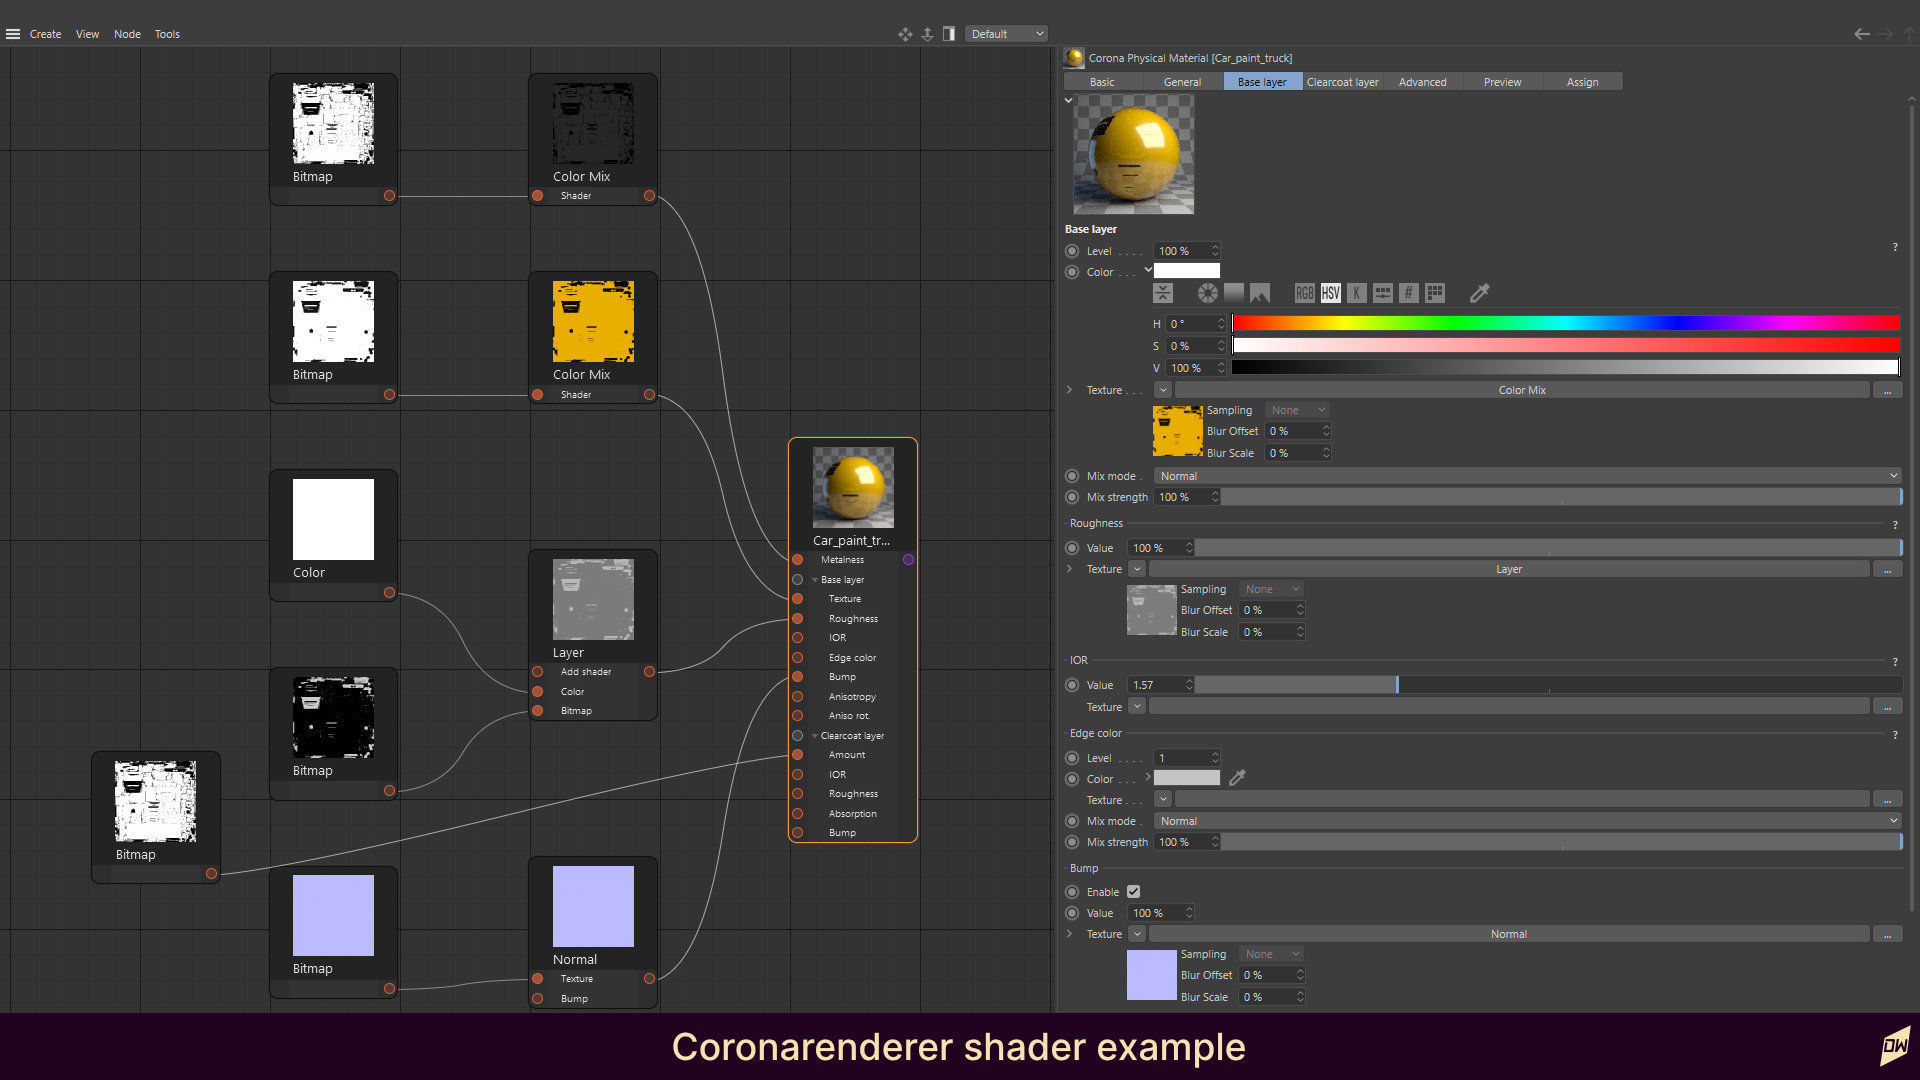The image size is (1920, 1080).
Task: Open the Default layout dropdown
Action: [1006, 34]
